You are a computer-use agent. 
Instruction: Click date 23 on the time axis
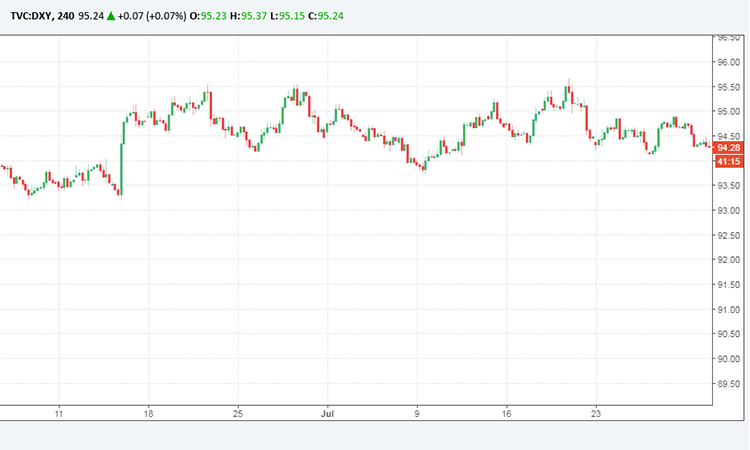point(596,413)
